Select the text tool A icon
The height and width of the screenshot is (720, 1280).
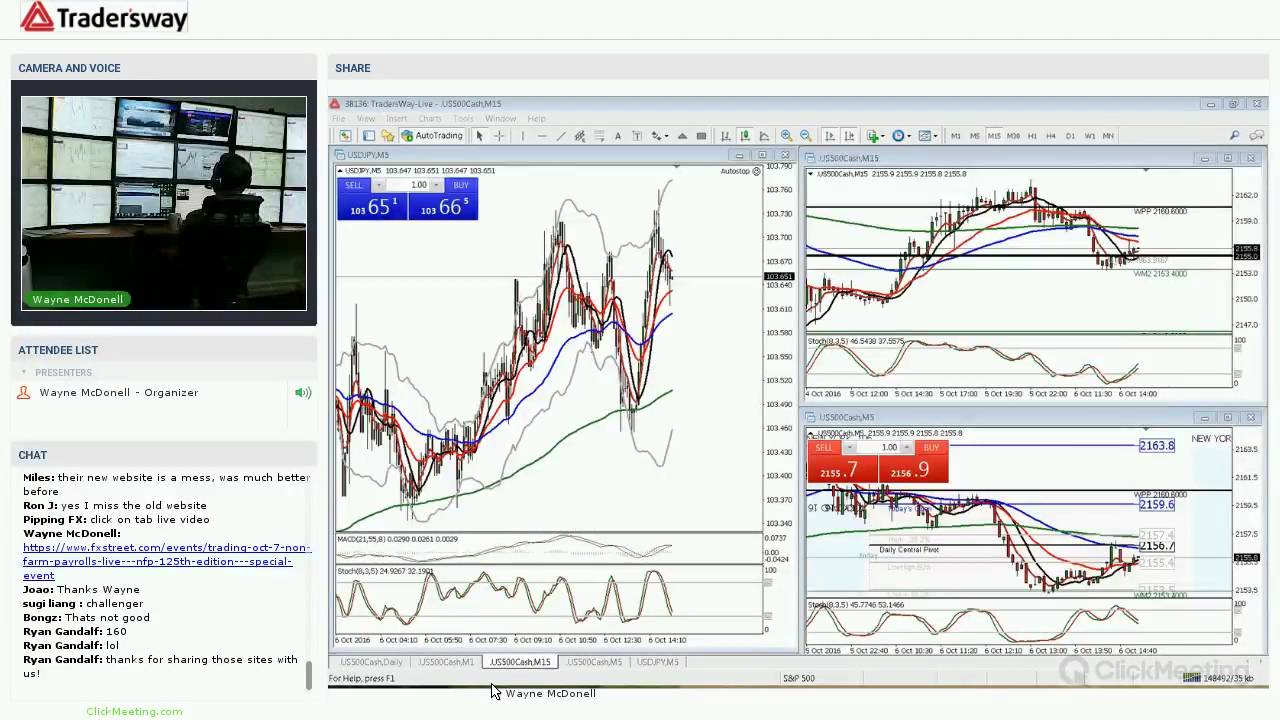pos(618,135)
